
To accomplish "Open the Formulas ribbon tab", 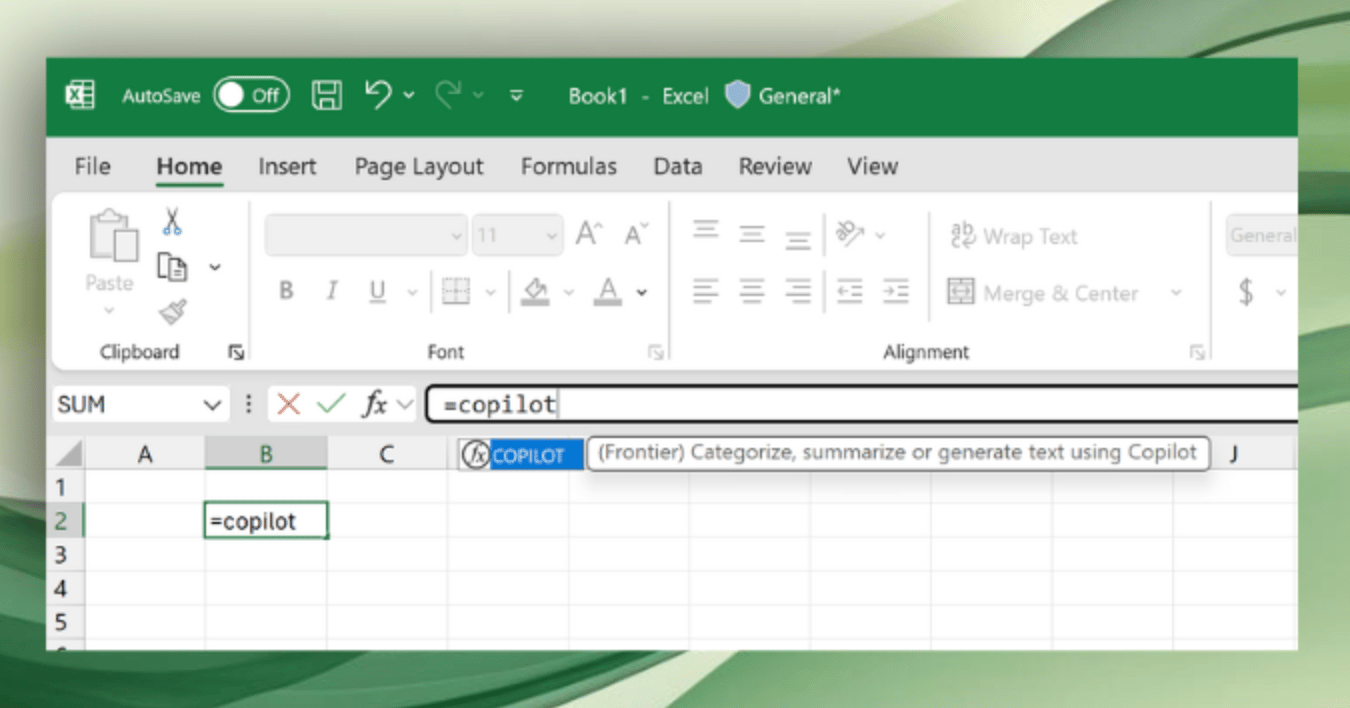I will 568,167.
